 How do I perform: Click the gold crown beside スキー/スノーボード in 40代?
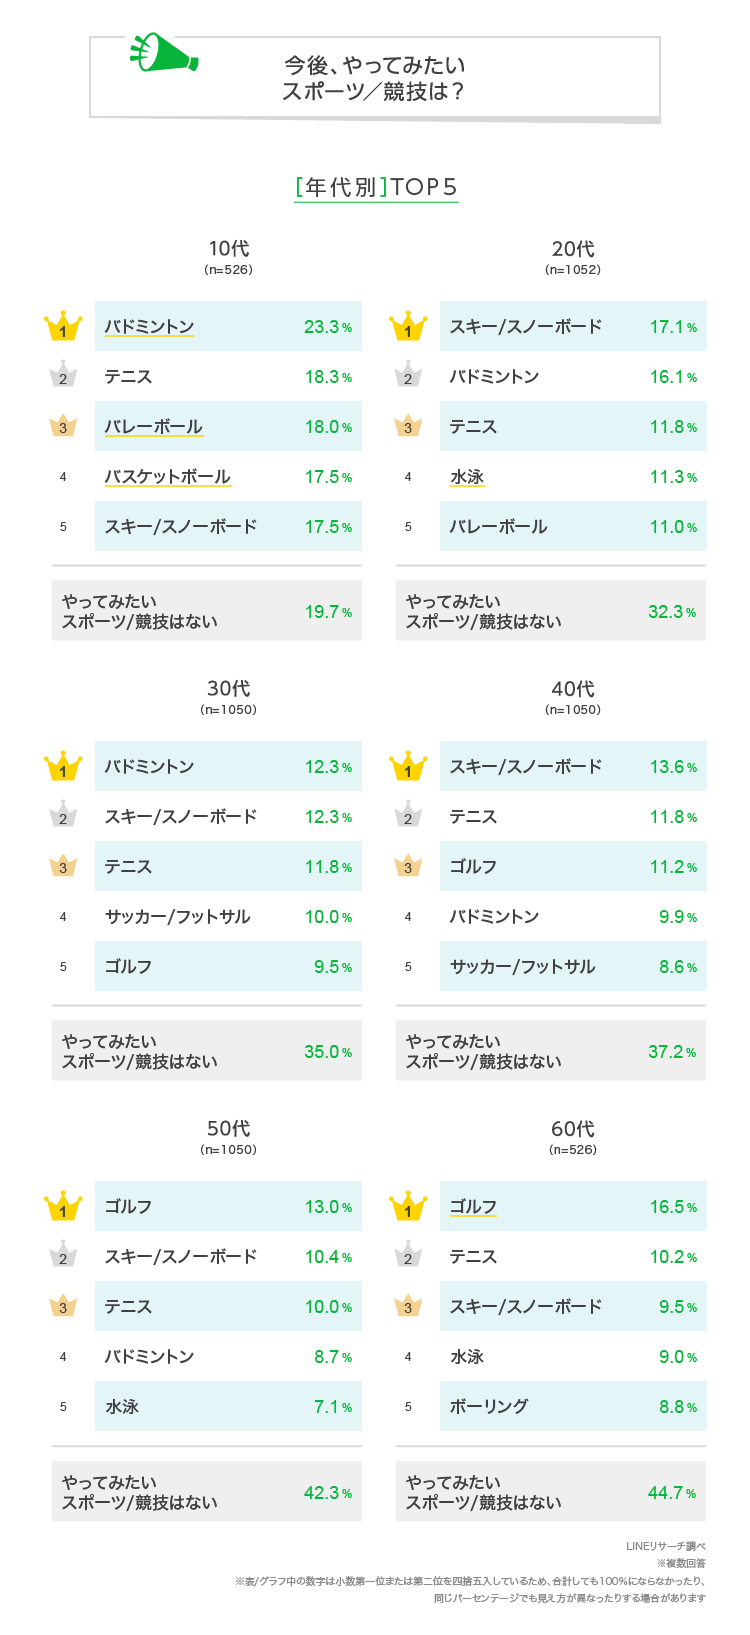[407, 767]
